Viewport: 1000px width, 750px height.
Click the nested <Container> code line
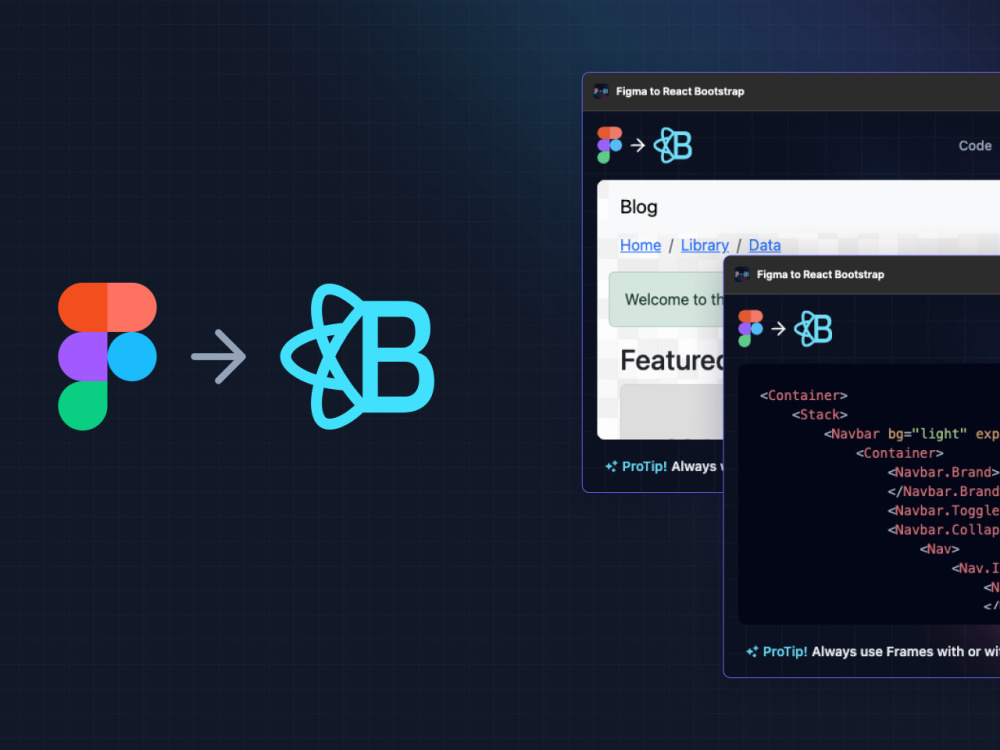pos(899,453)
